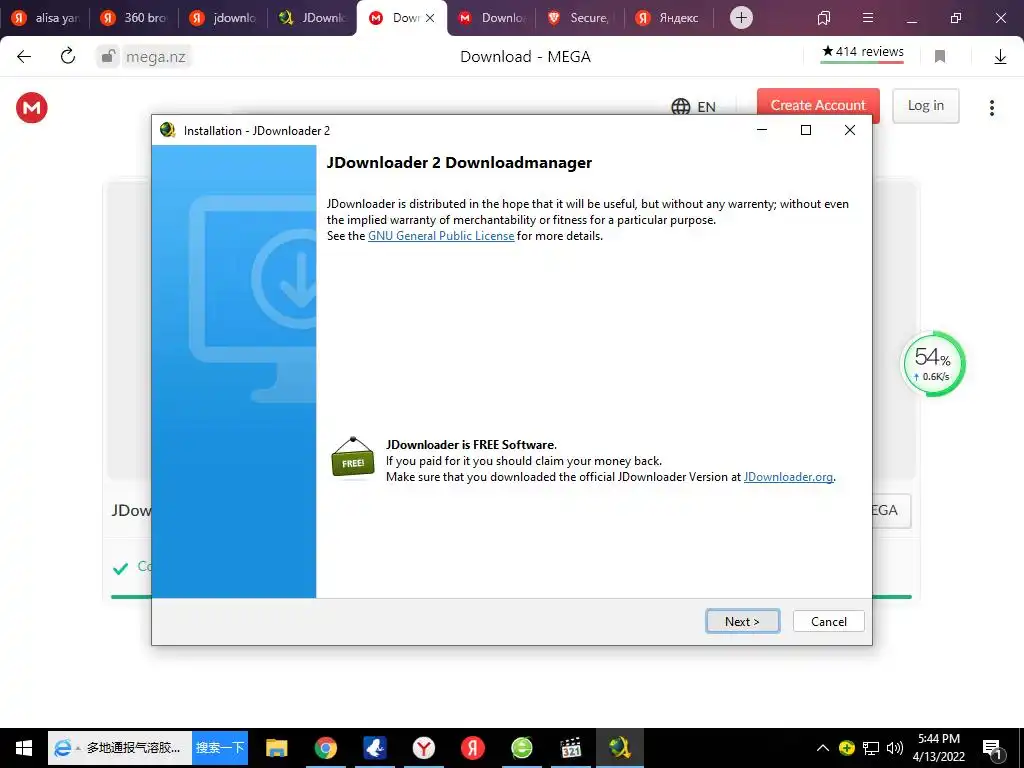This screenshot has height=768, width=1024.
Task: Switch to the 360 bro browser tab
Action: tap(135, 18)
